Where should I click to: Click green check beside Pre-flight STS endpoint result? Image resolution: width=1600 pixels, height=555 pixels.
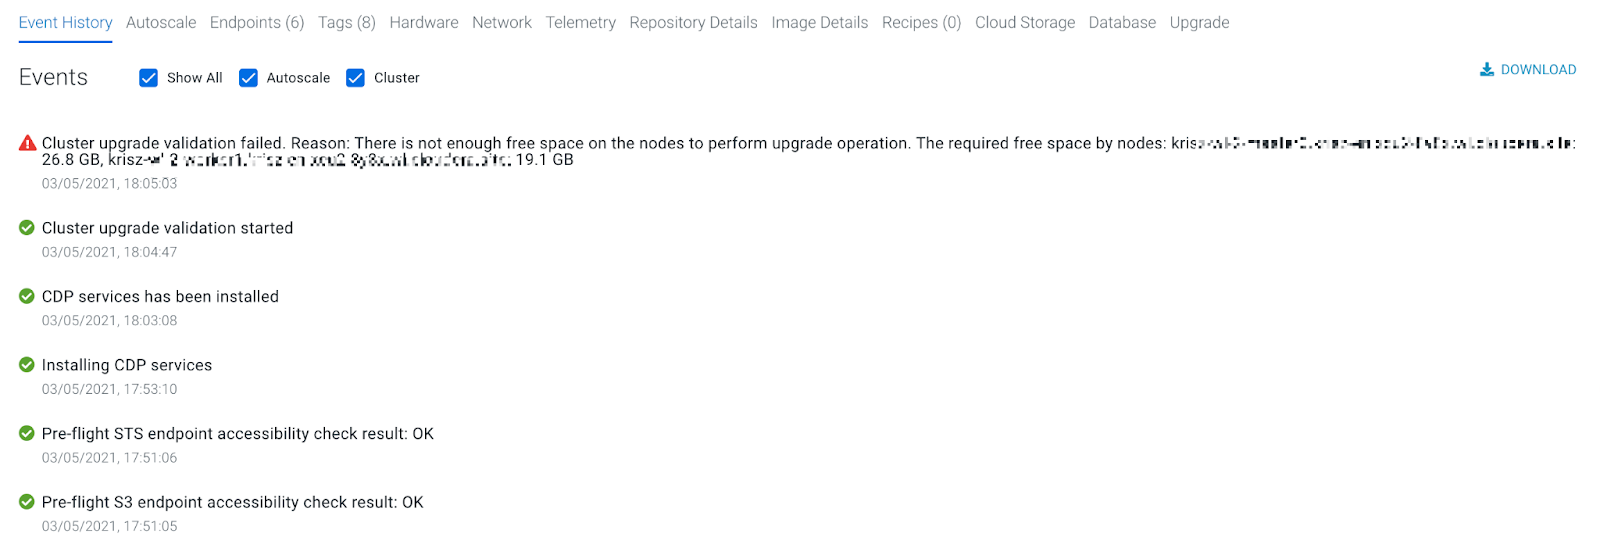coord(27,433)
